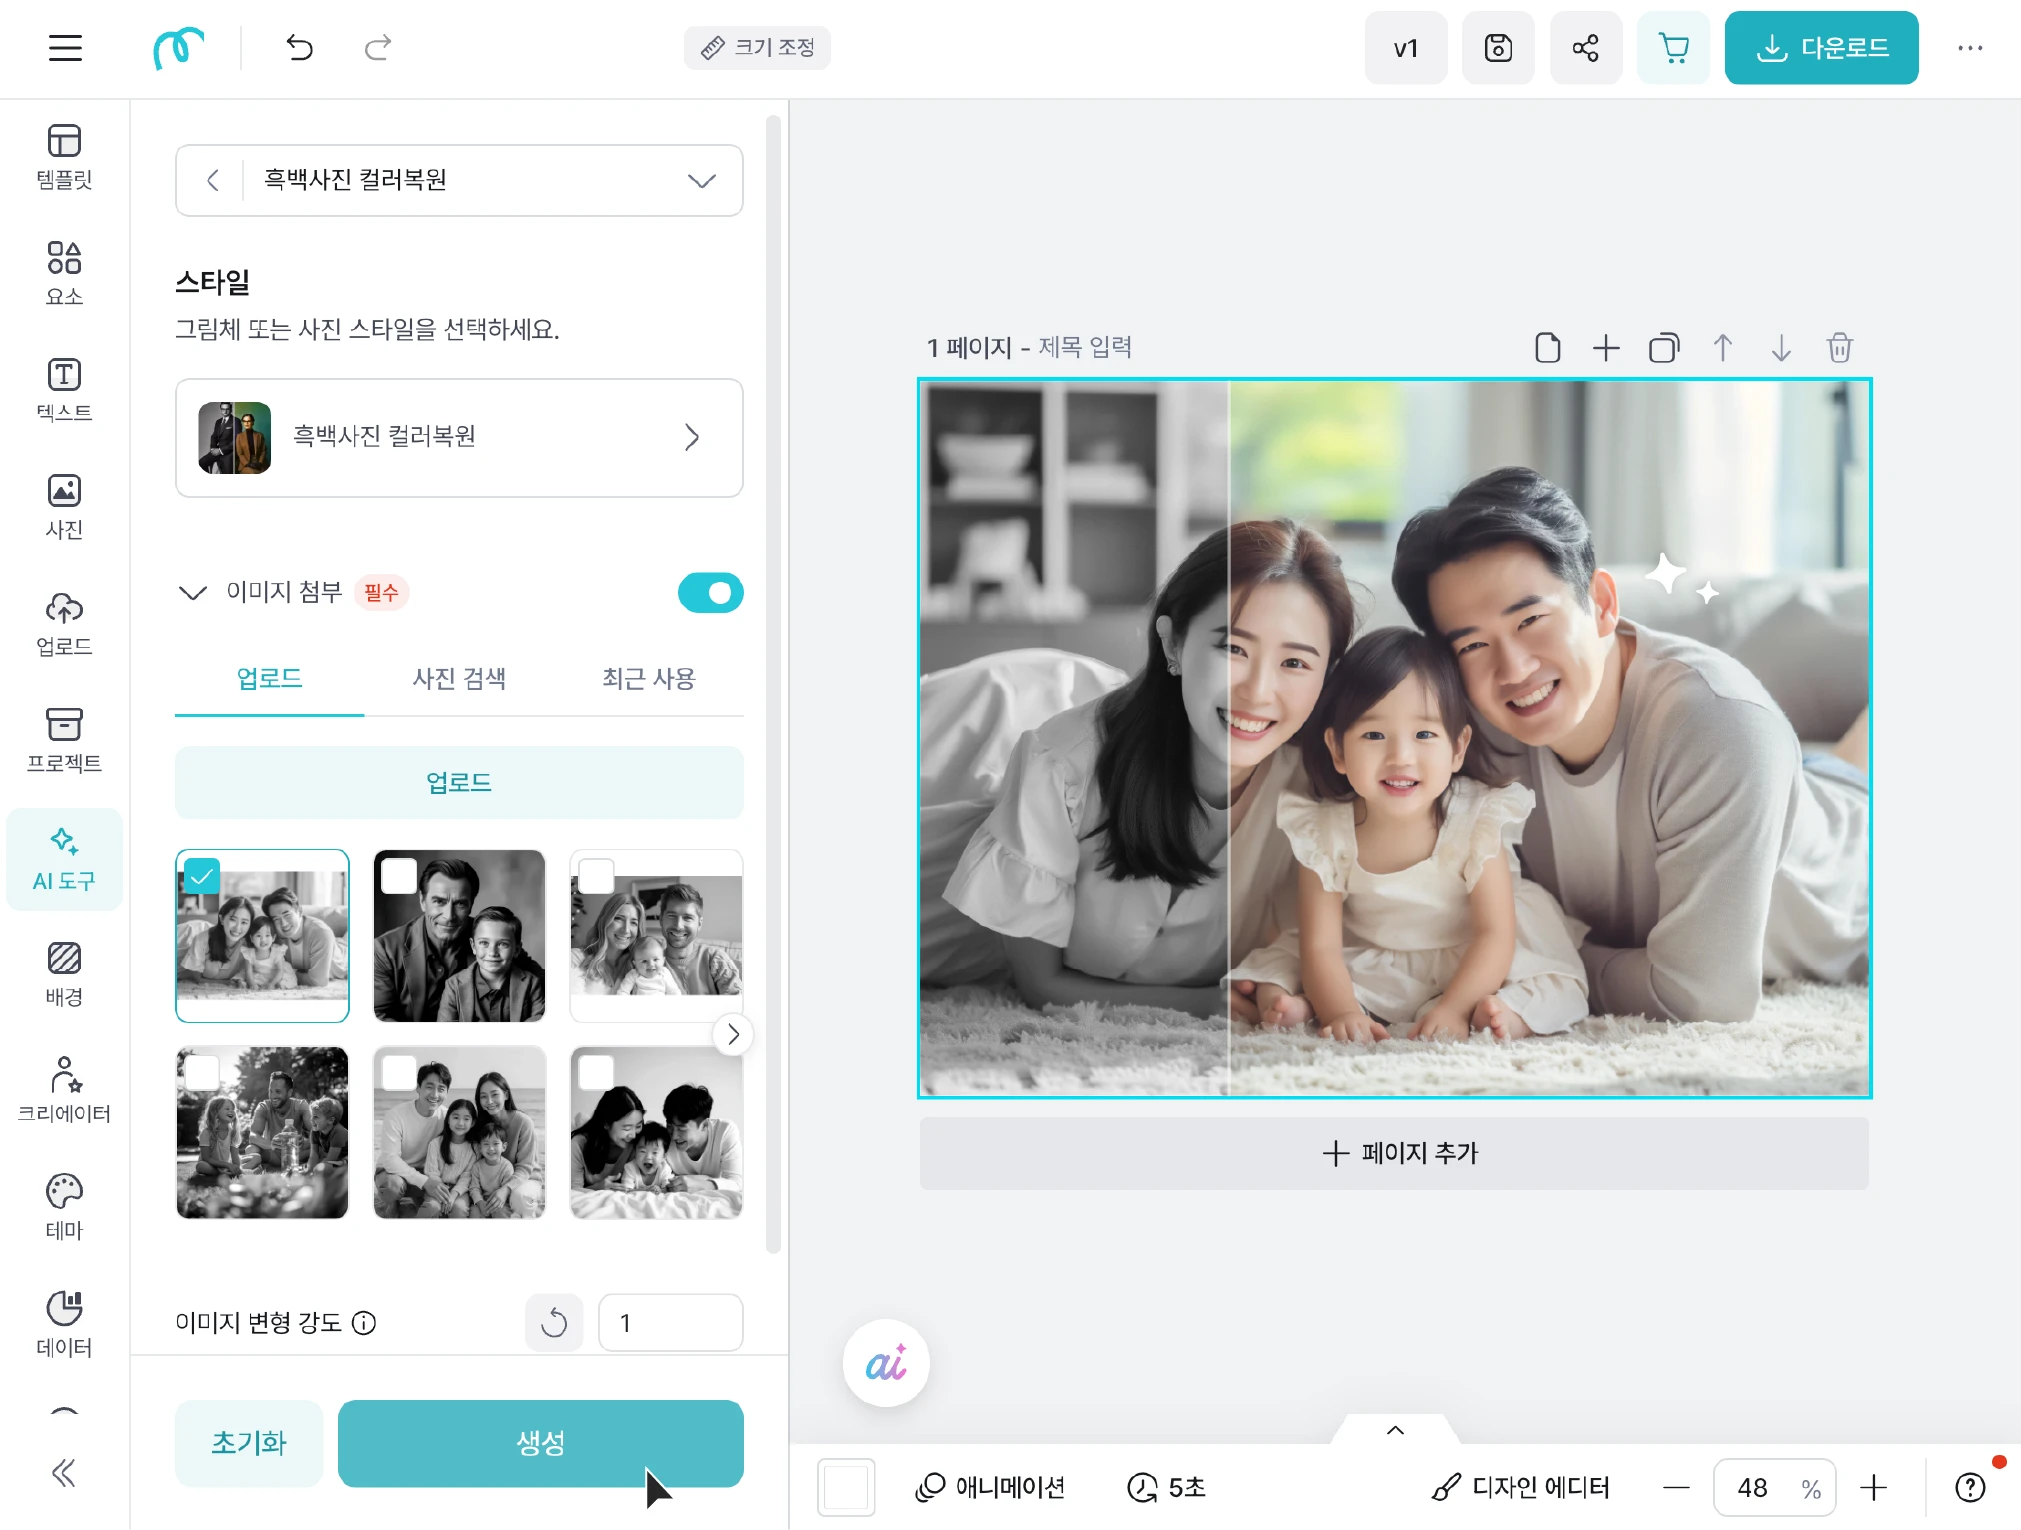The height and width of the screenshot is (1530, 2021).
Task: Move the page up
Action: [x=1722, y=348]
